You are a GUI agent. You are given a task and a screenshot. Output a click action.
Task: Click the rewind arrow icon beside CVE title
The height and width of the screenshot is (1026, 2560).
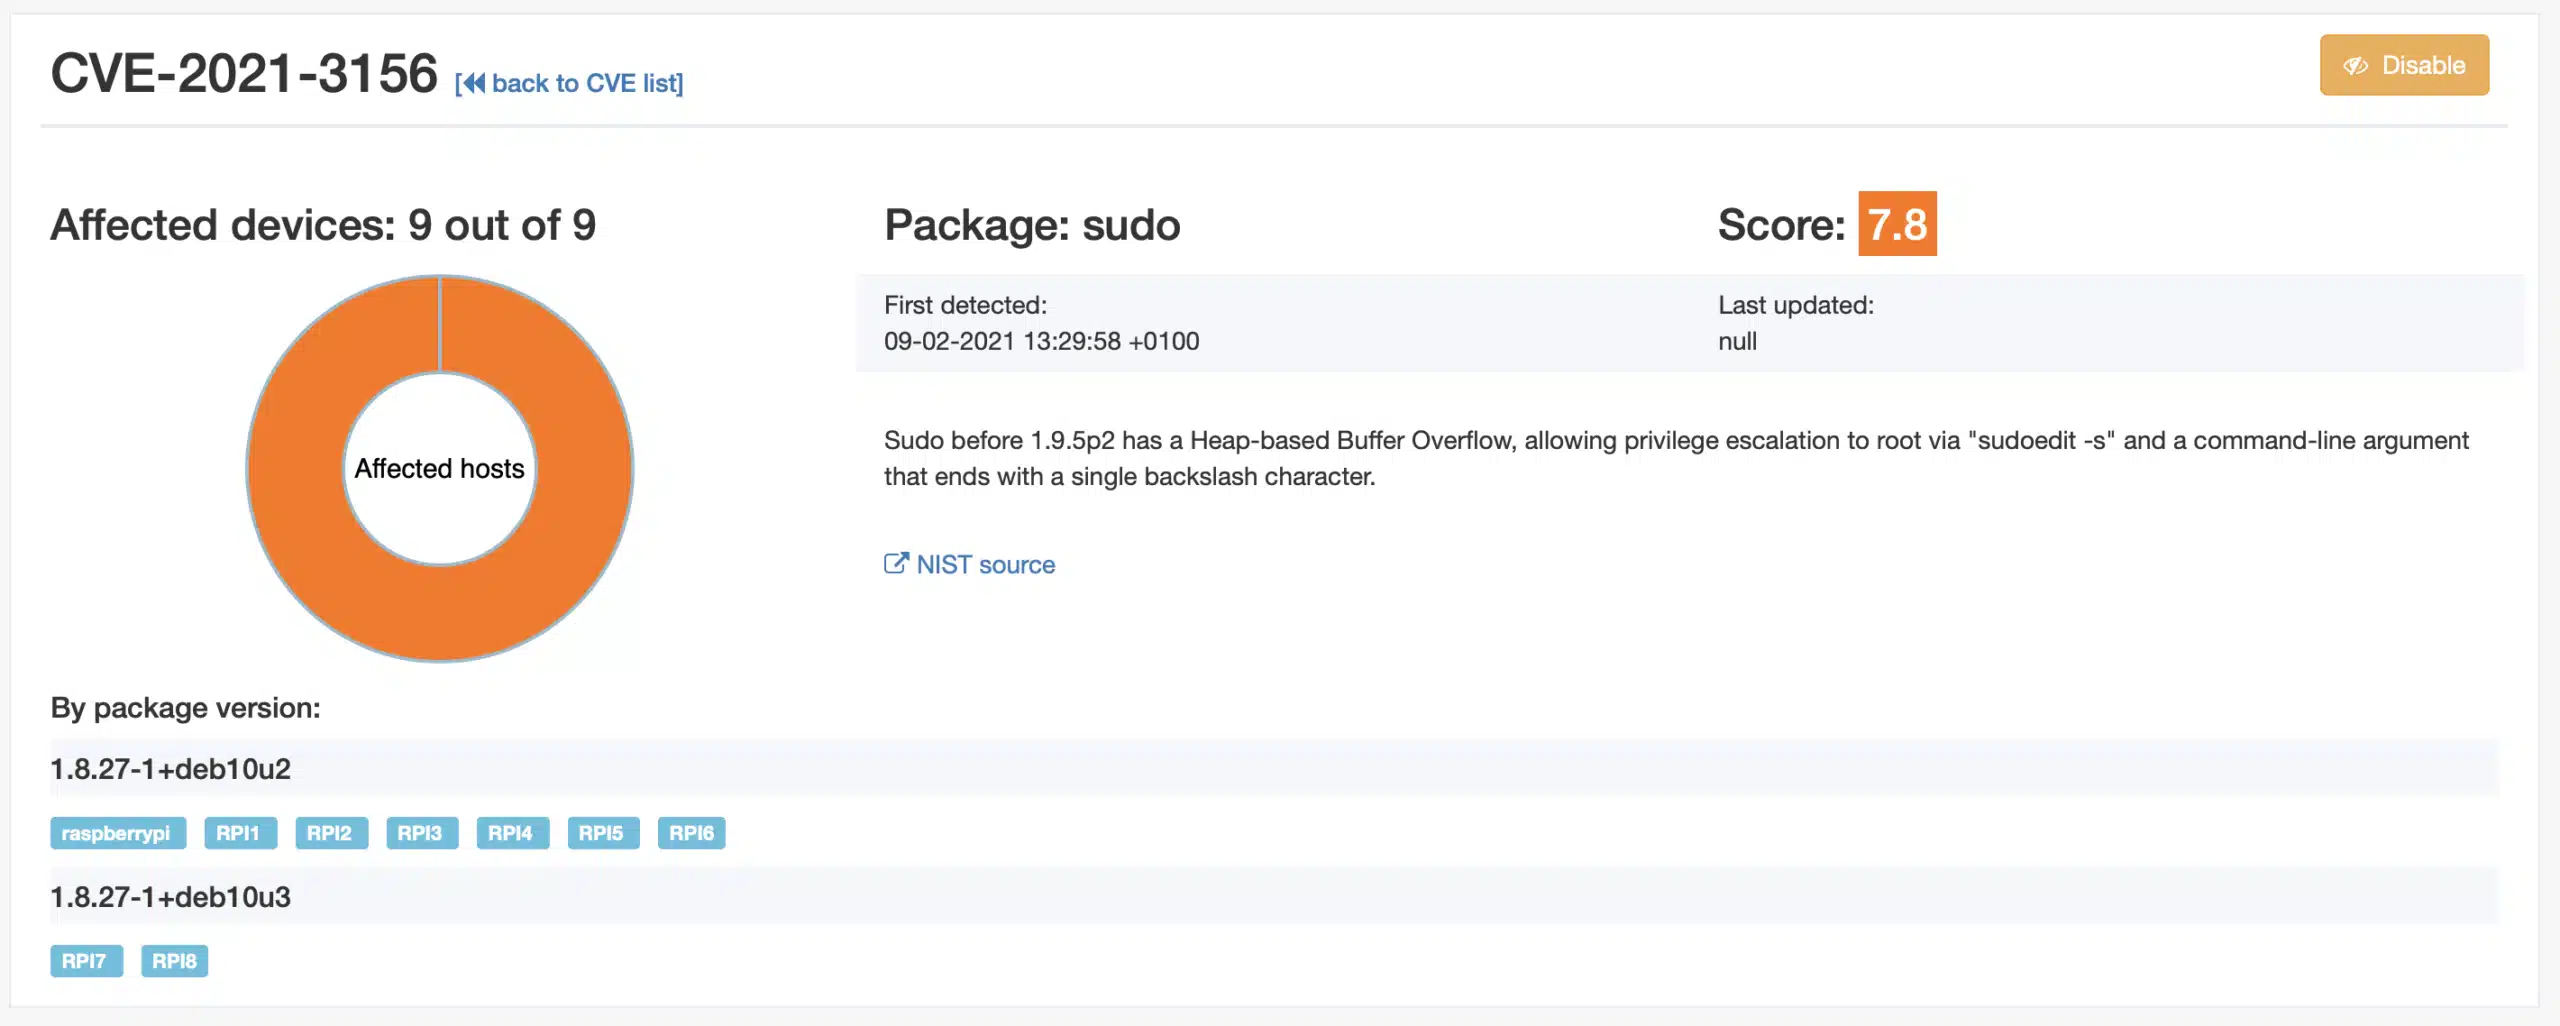click(x=473, y=83)
